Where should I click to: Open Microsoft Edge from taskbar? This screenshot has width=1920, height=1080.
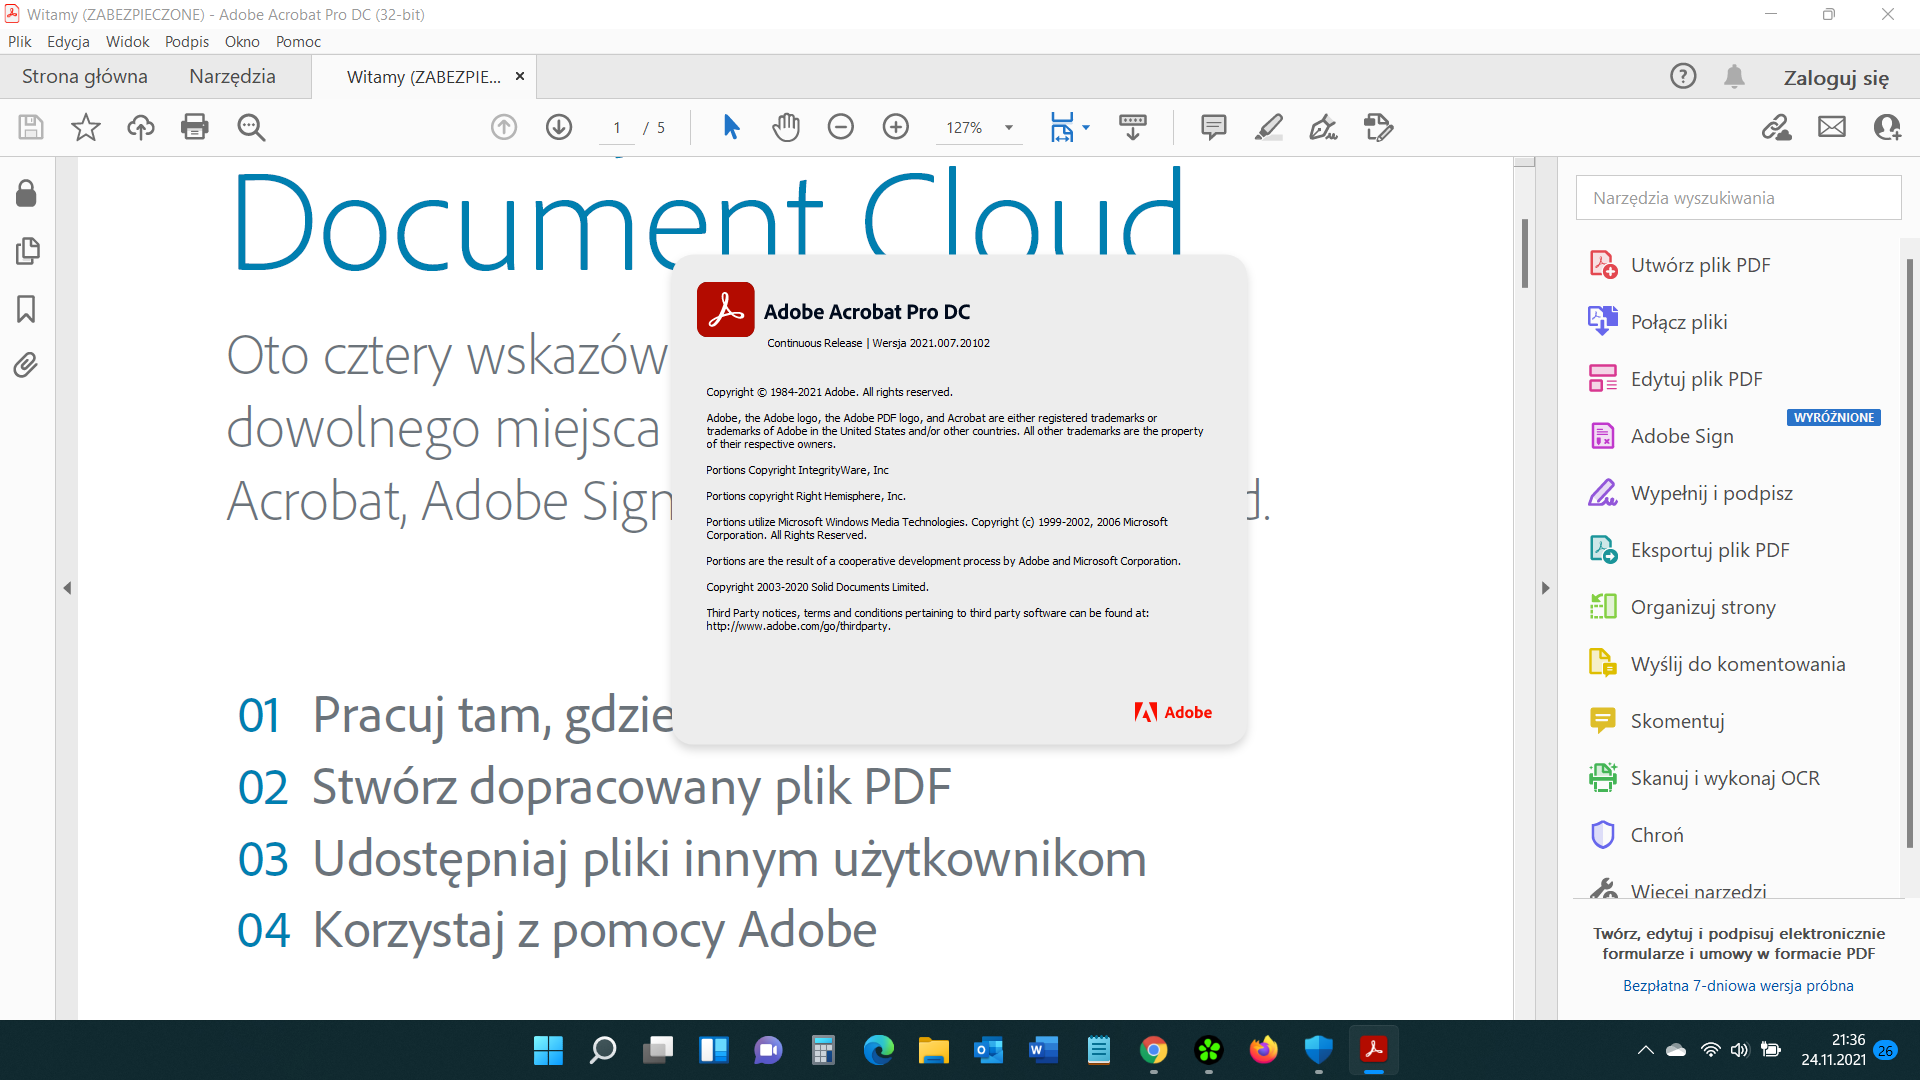click(x=878, y=1050)
